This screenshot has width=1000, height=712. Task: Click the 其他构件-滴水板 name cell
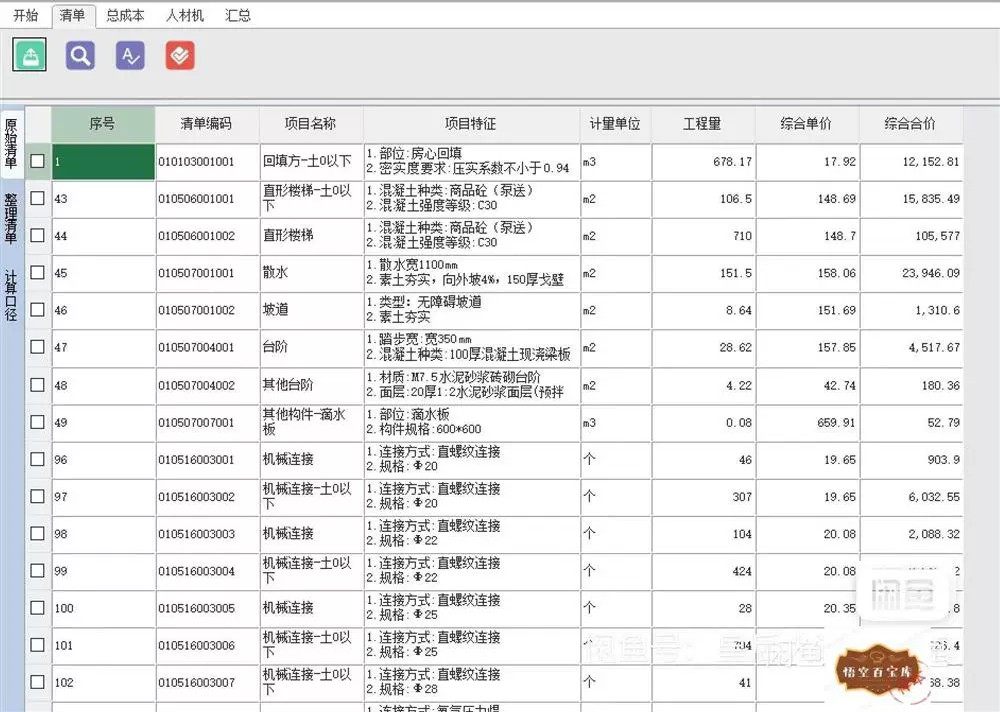[311, 422]
